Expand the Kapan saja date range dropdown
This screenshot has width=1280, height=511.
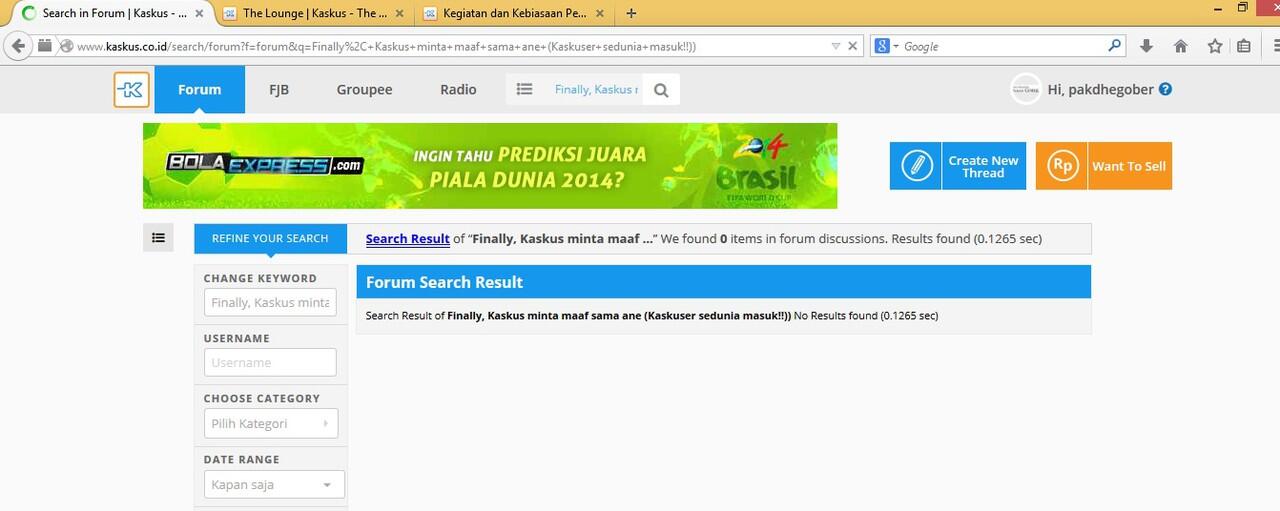point(274,484)
